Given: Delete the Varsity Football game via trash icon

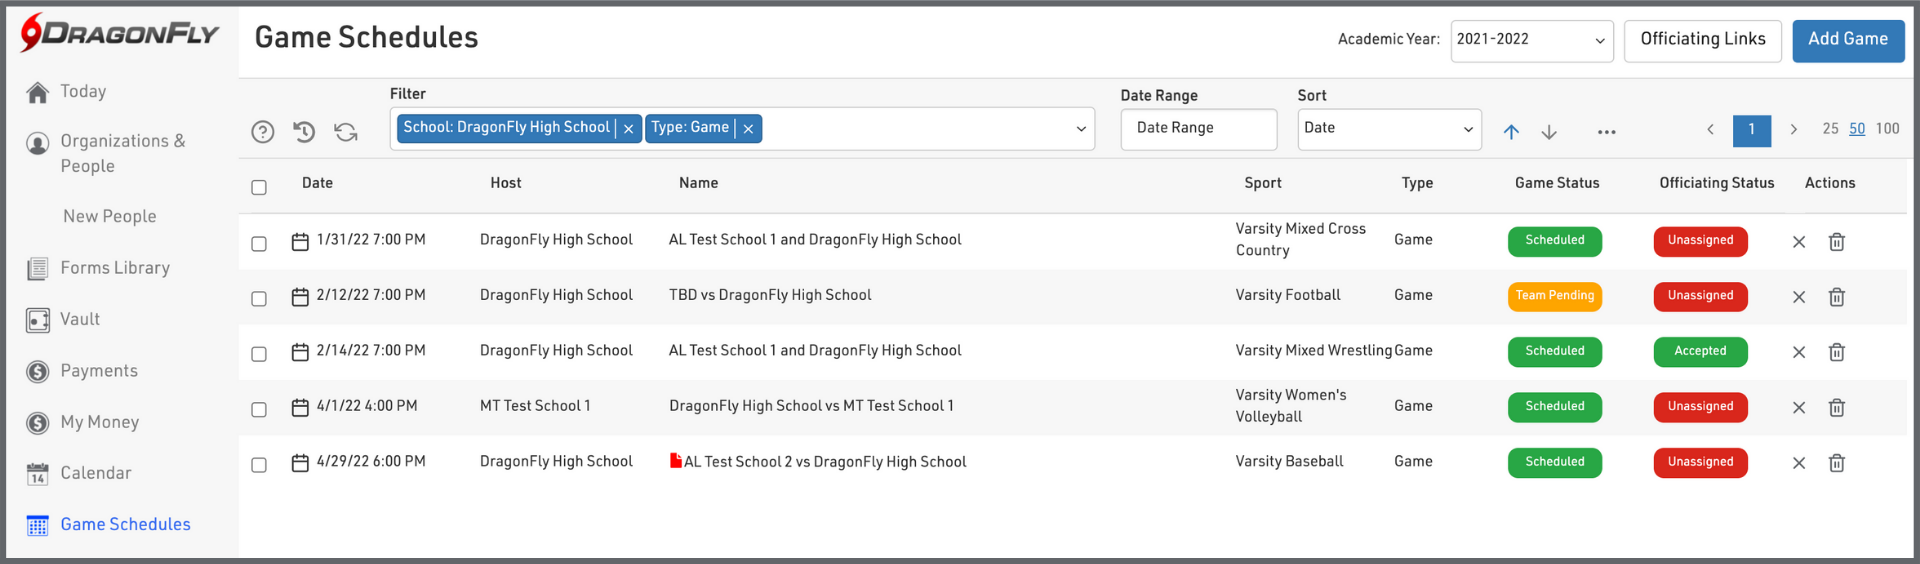Looking at the screenshot, I should click(1836, 297).
